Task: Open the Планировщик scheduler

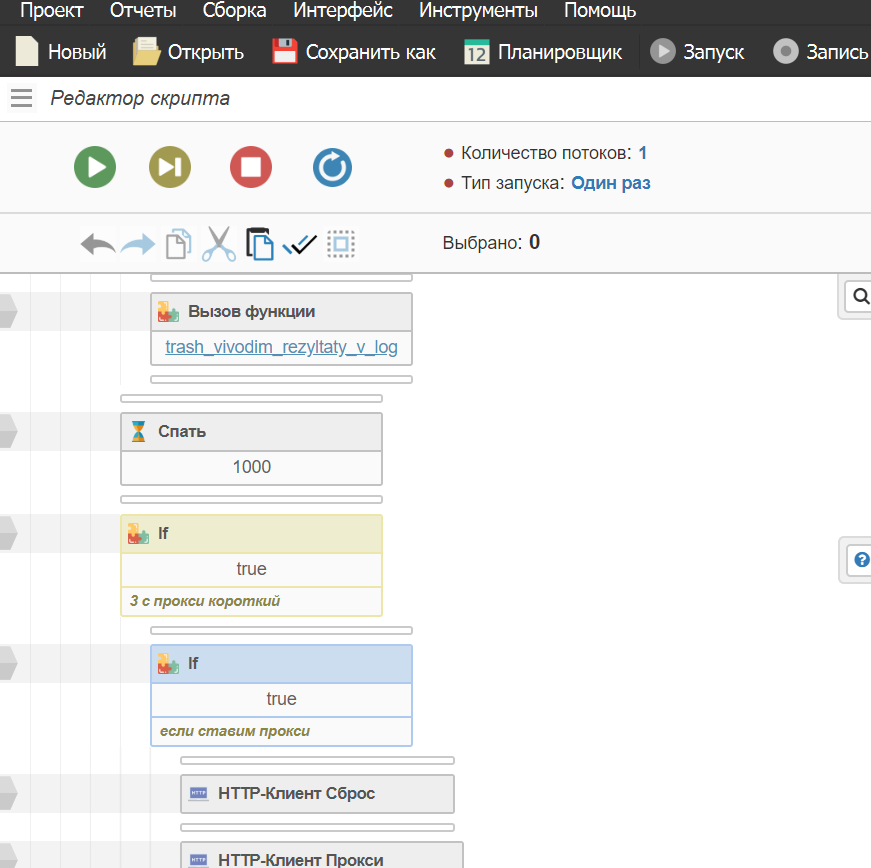Action: click(x=543, y=52)
